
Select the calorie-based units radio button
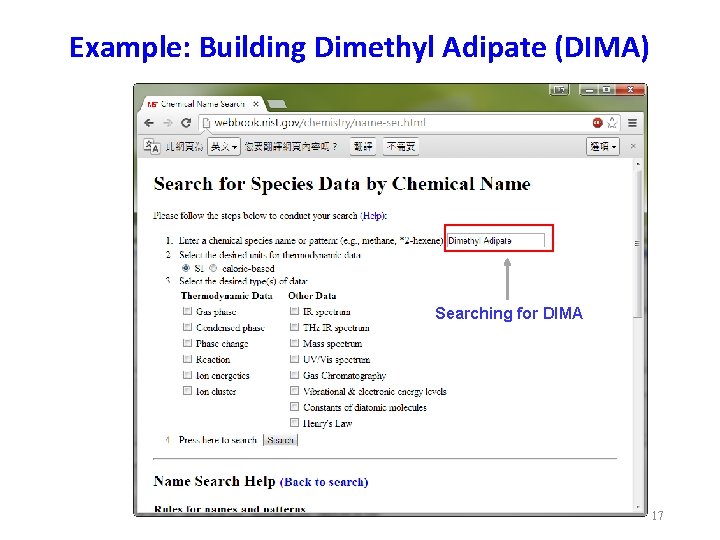coord(213,268)
